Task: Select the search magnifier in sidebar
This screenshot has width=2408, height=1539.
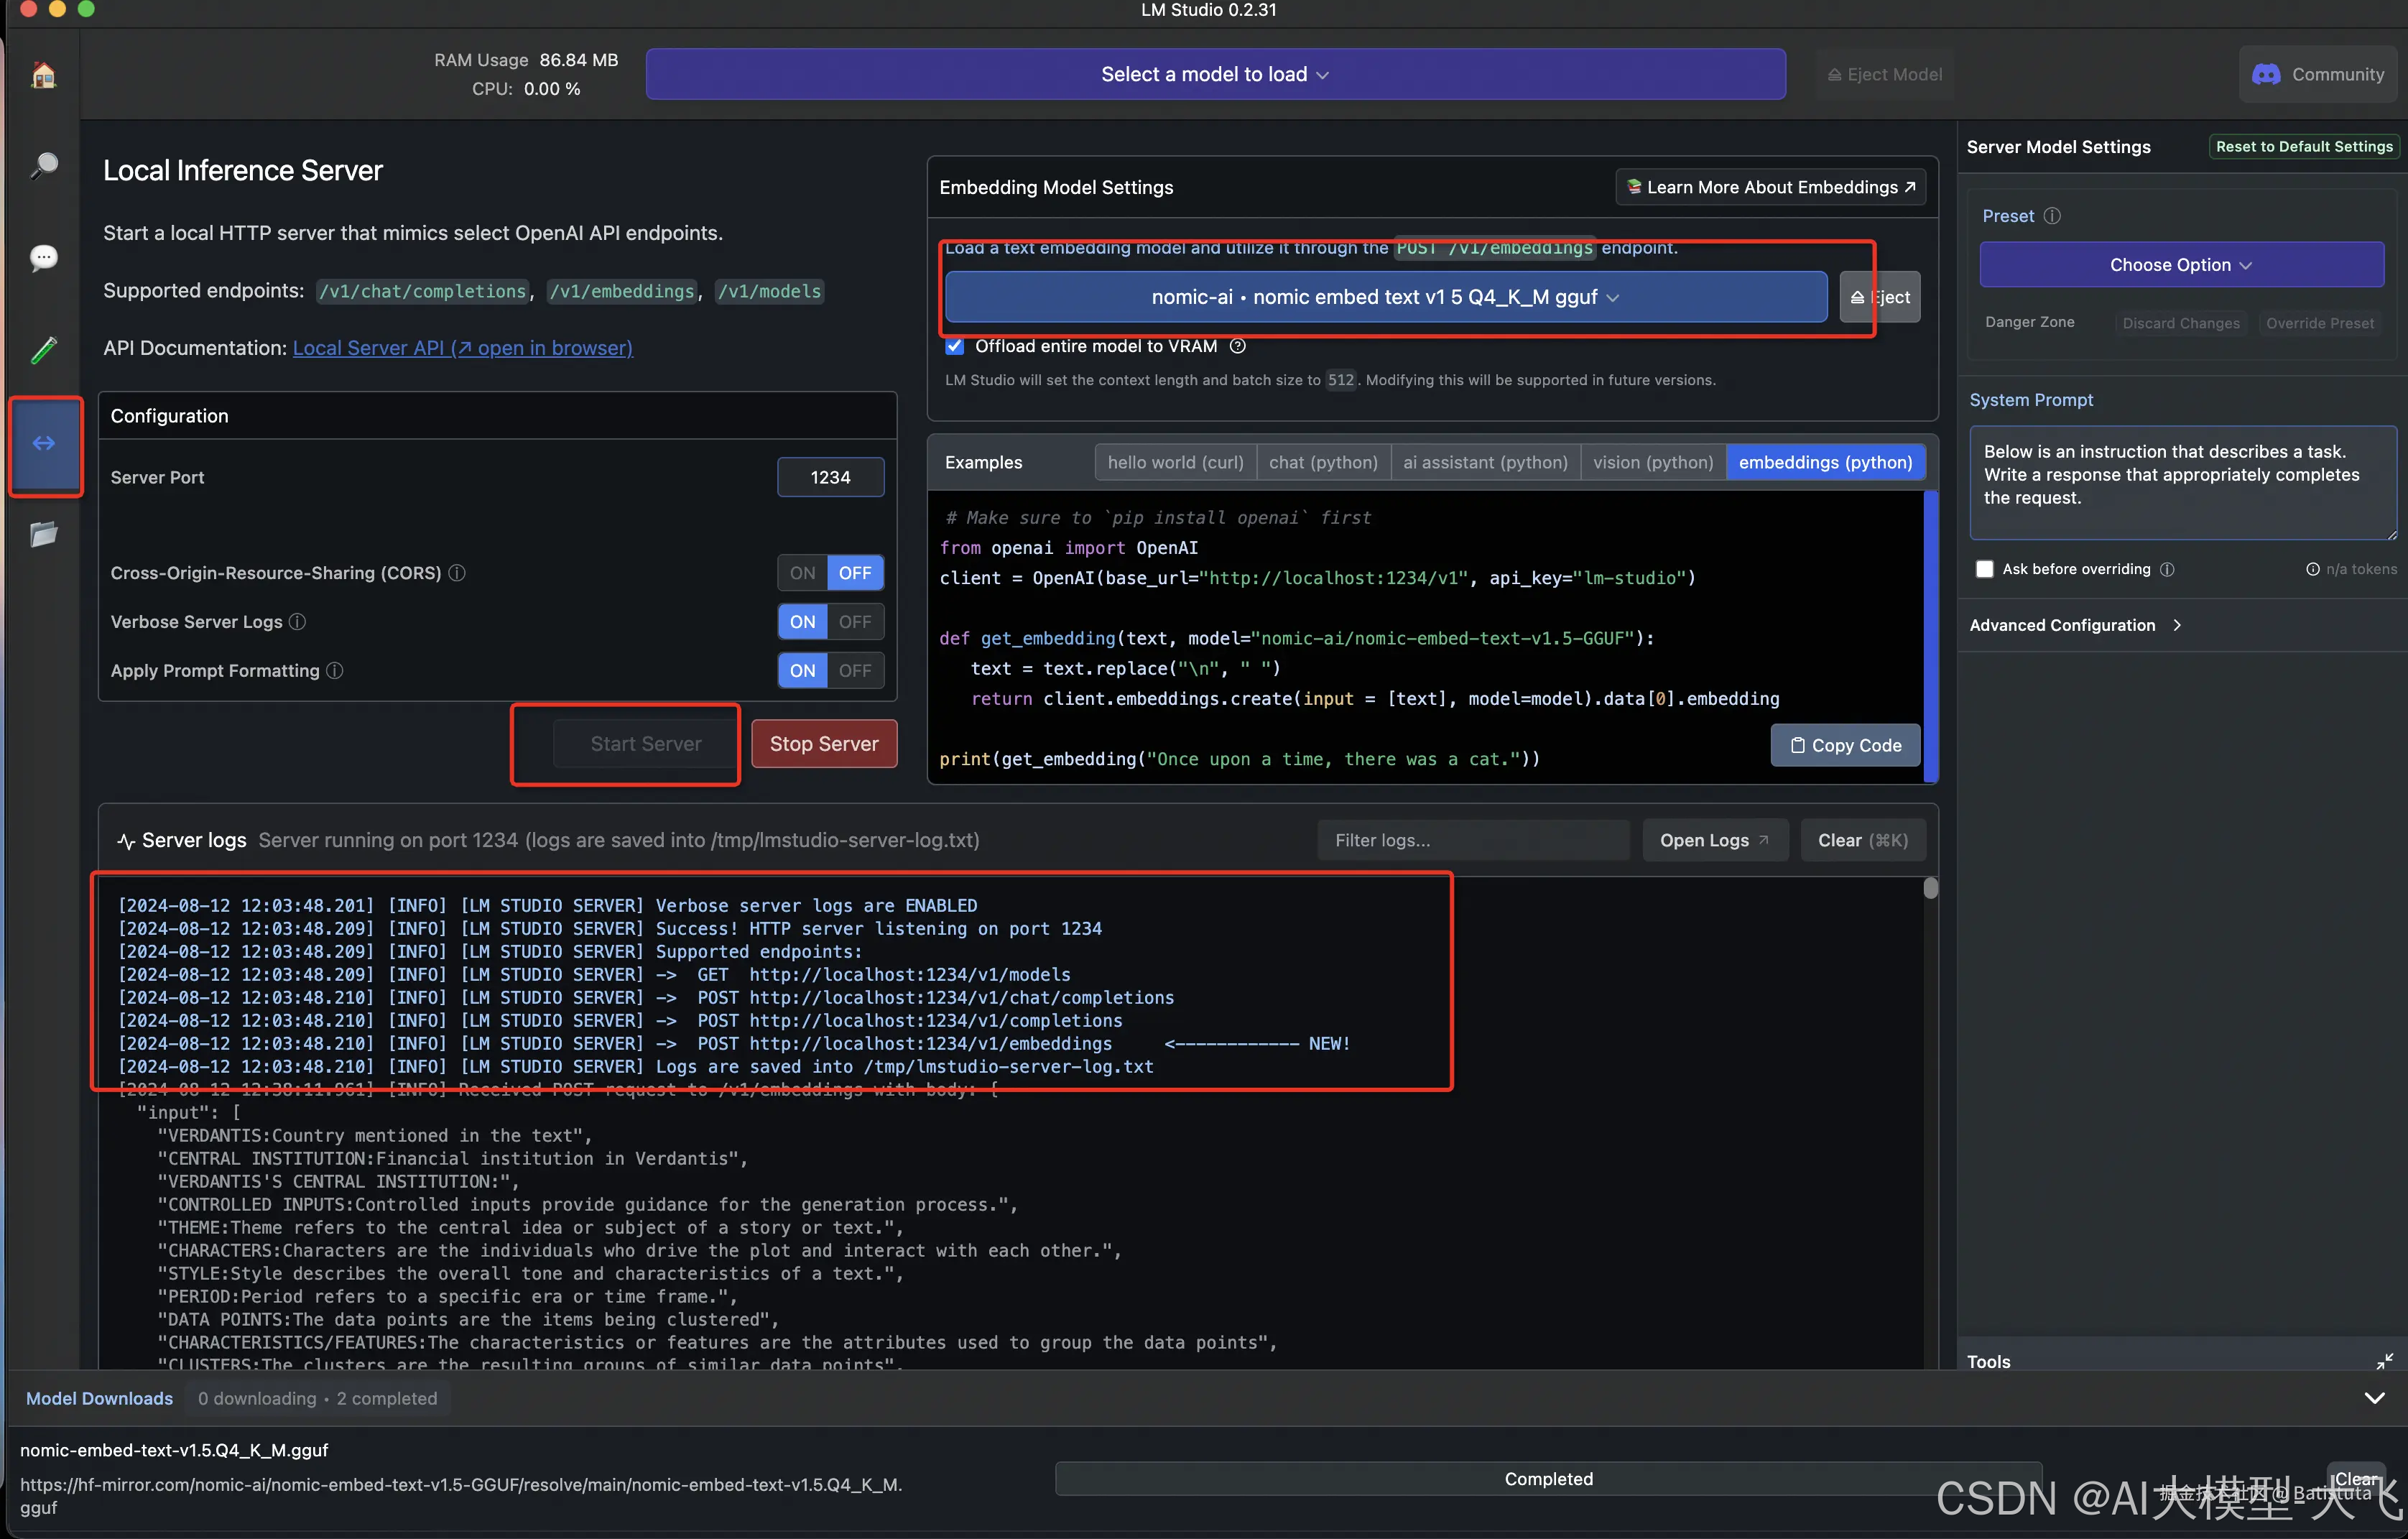Action: tap(44, 166)
